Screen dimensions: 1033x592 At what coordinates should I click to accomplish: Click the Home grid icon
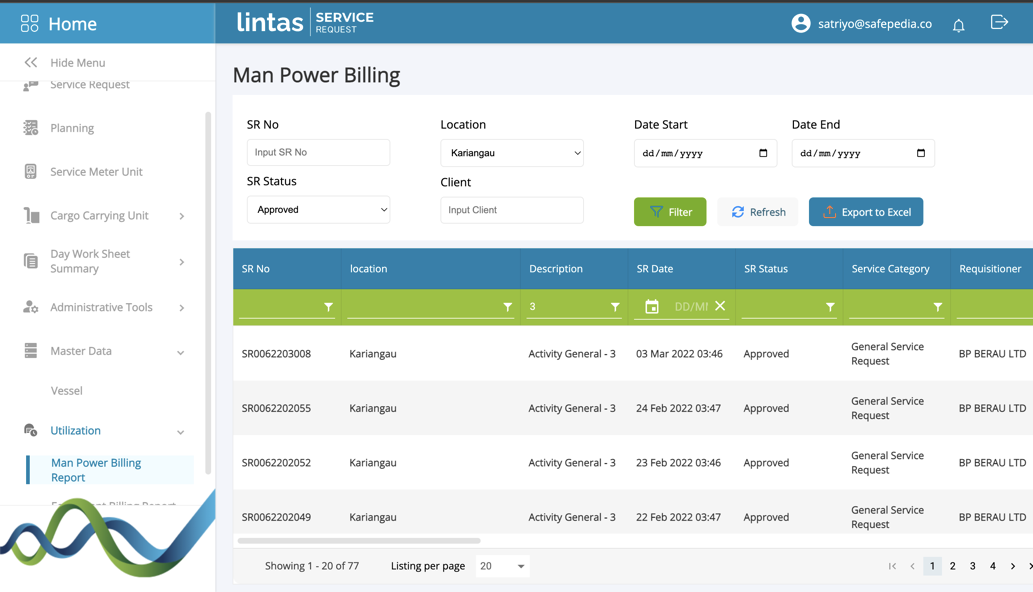coord(29,23)
